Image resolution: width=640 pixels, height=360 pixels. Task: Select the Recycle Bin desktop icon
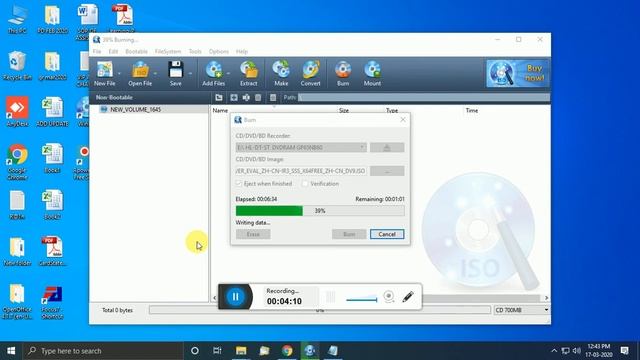click(17, 65)
